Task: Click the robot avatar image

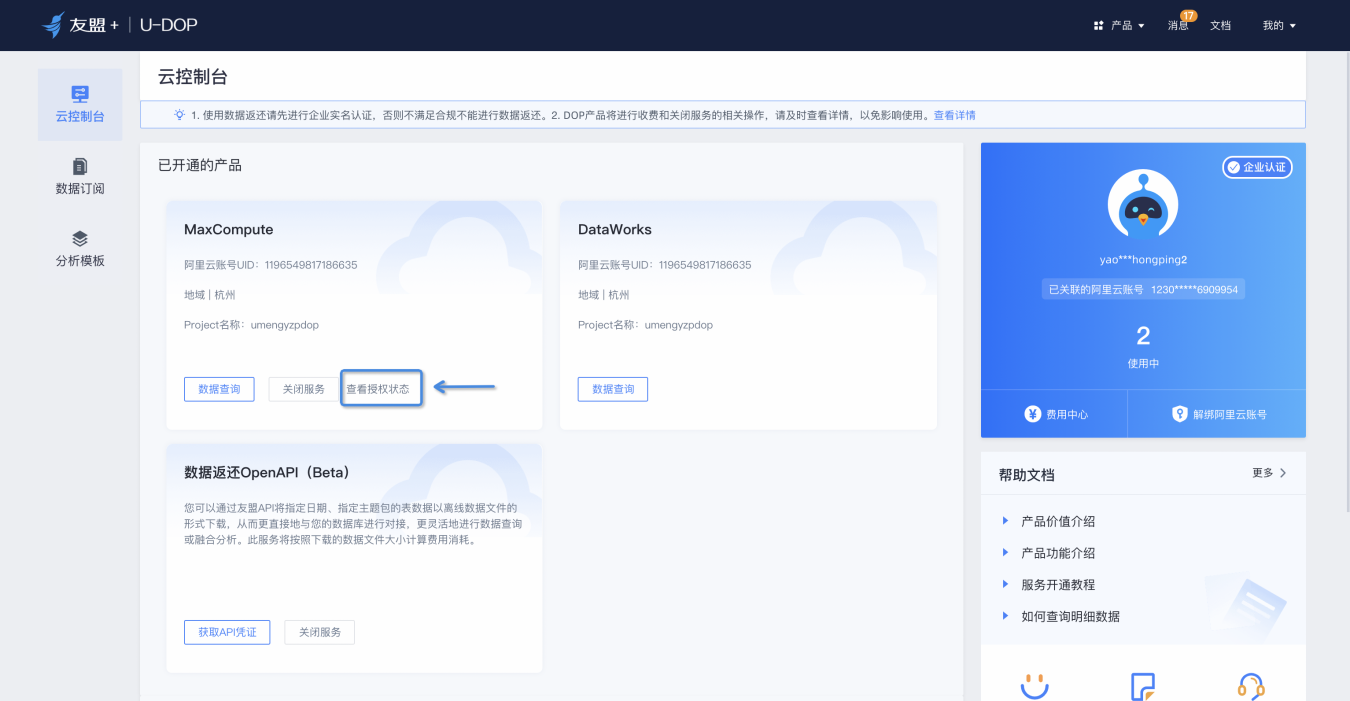Action: point(1142,205)
